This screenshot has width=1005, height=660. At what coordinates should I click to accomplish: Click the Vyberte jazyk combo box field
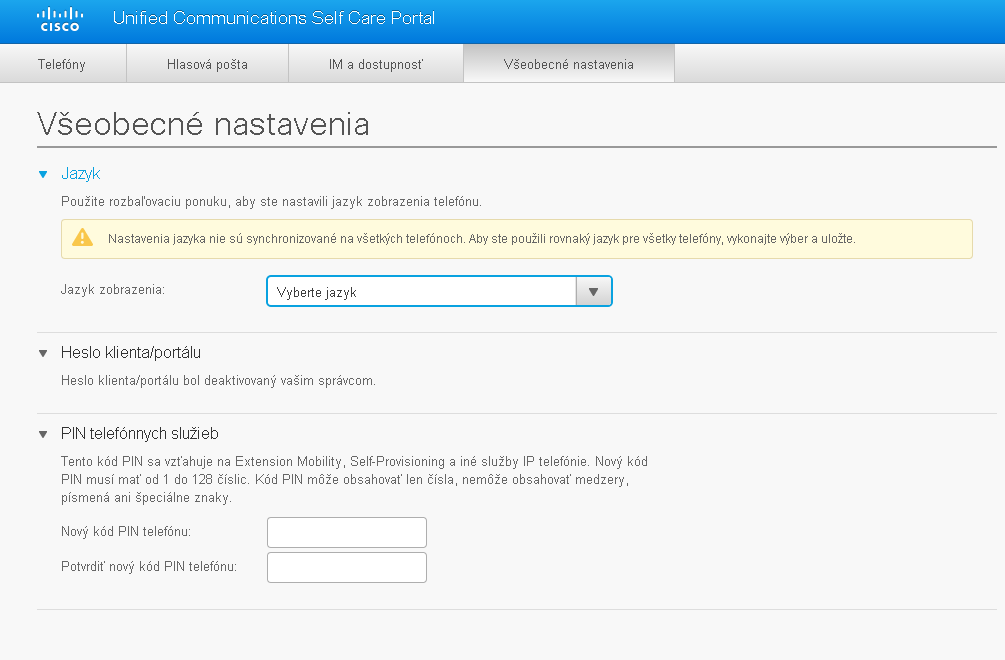pos(439,292)
